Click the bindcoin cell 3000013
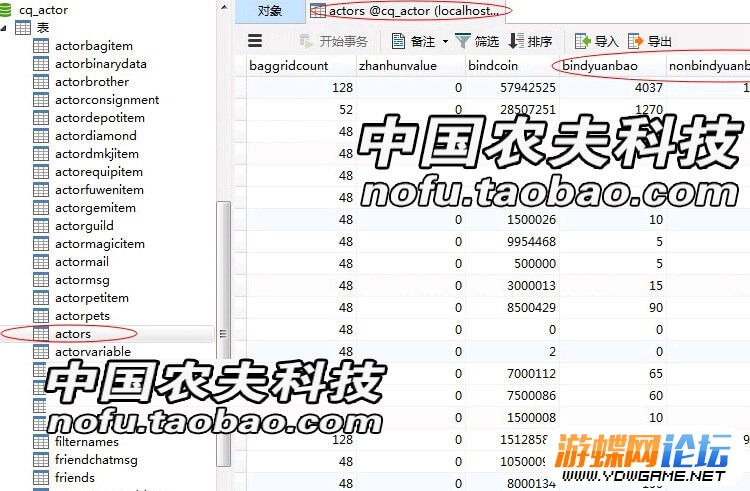Image resolution: width=750 pixels, height=491 pixels. click(x=512, y=285)
